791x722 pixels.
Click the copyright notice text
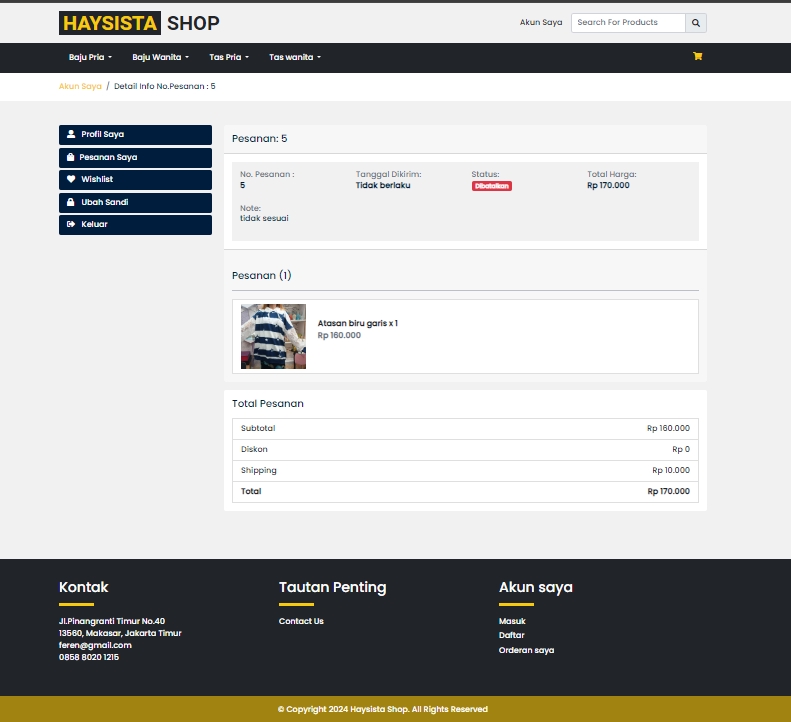(383, 709)
